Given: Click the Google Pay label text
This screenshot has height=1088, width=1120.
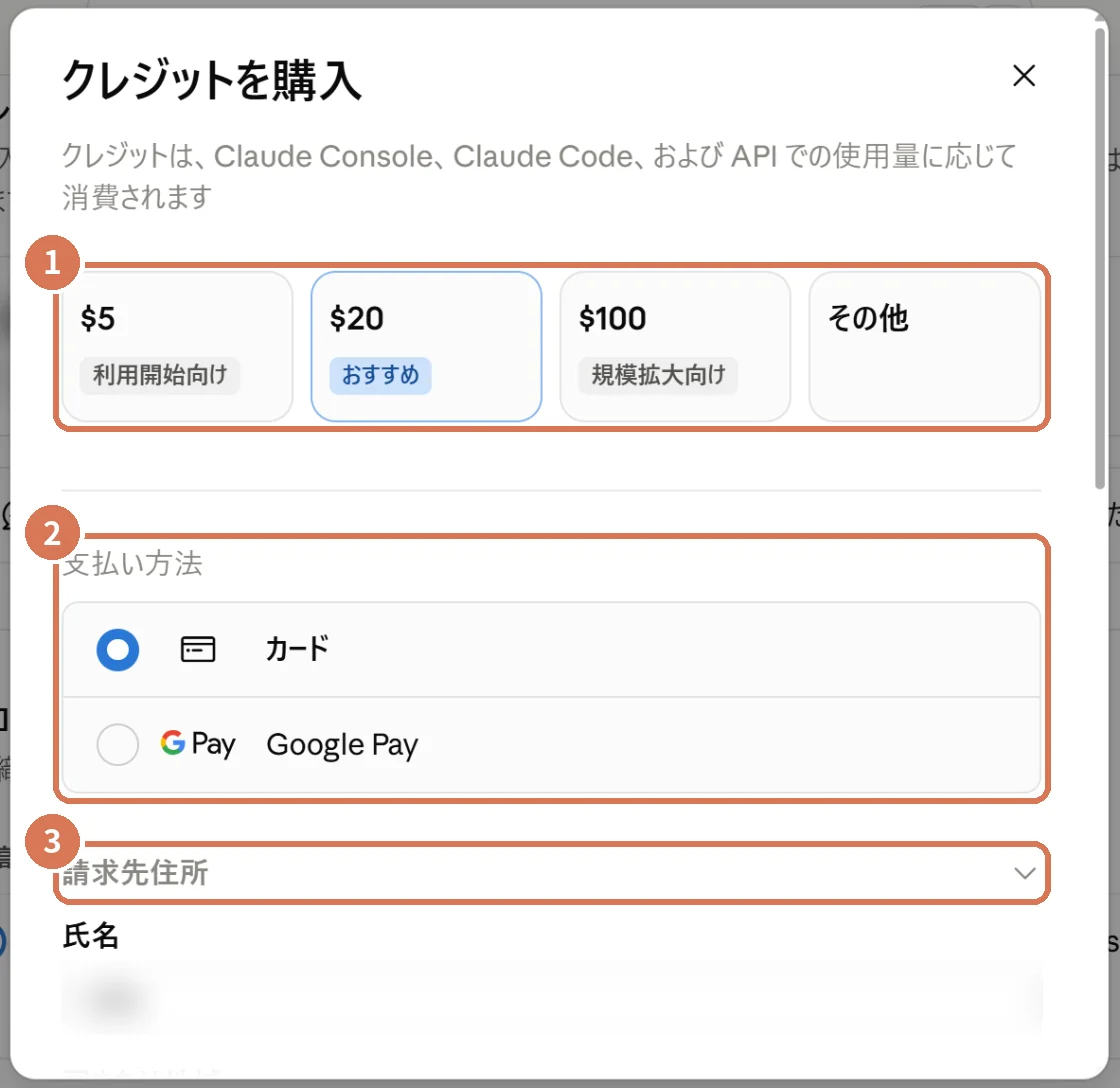Looking at the screenshot, I should coord(342,745).
